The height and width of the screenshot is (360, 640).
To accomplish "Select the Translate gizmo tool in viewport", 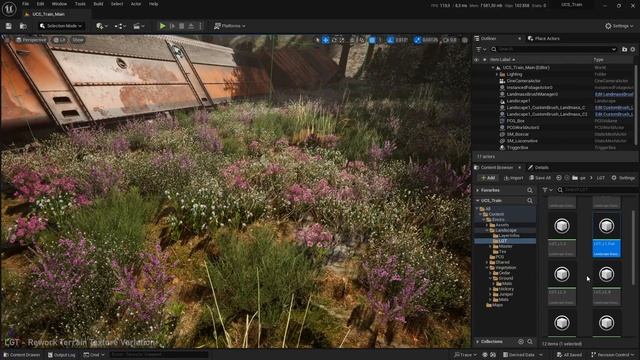I will click(x=326, y=40).
